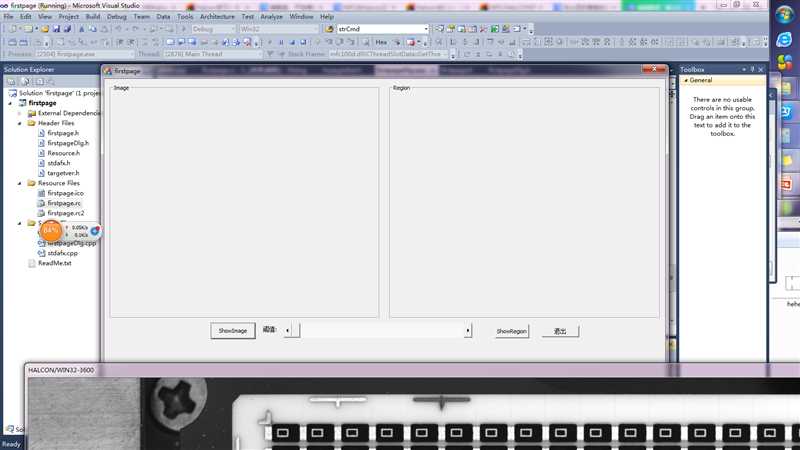Open the Win32 platform dropdown
The width and height of the screenshot is (800, 450).
point(279,29)
